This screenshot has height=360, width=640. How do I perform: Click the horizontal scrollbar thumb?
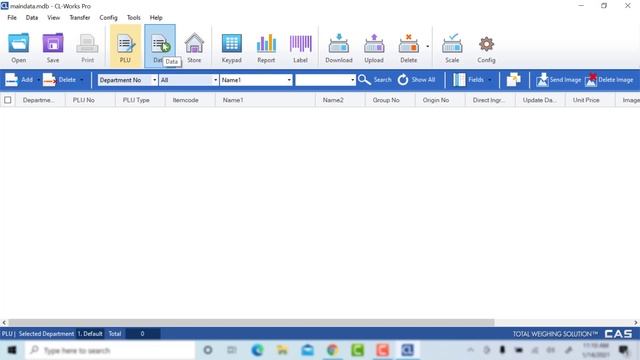coord(251,322)
